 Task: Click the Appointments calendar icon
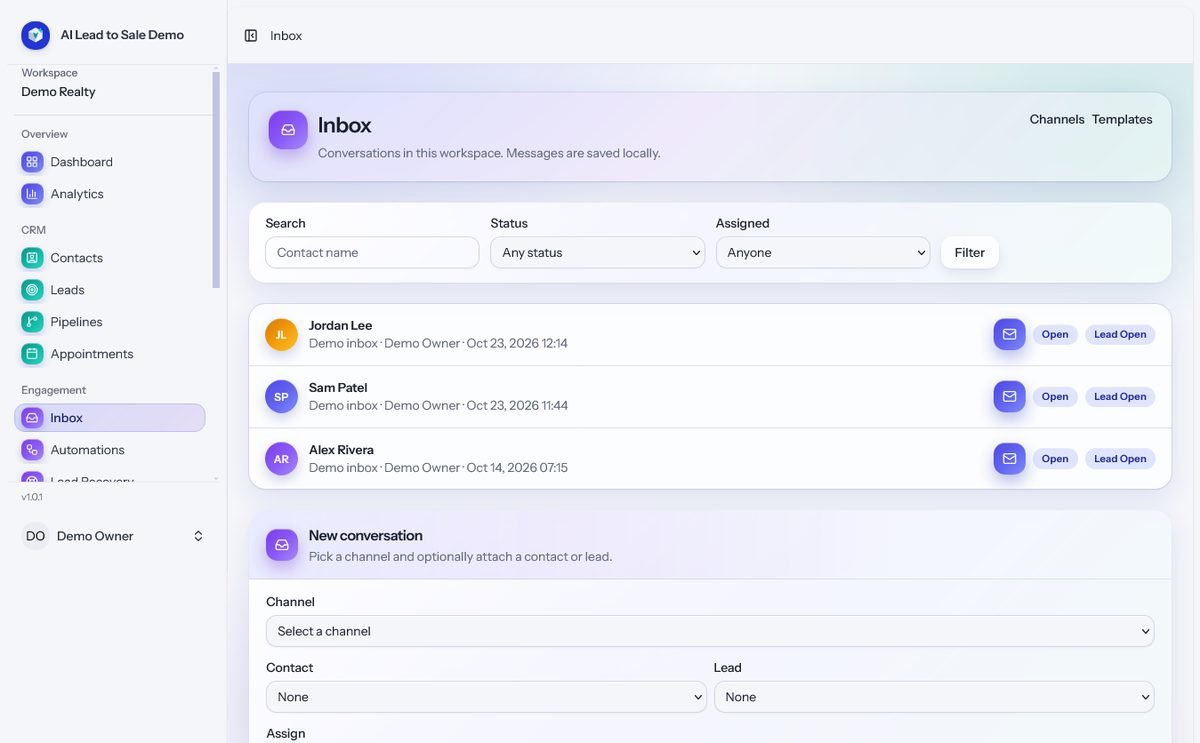(x=33, y=354)
